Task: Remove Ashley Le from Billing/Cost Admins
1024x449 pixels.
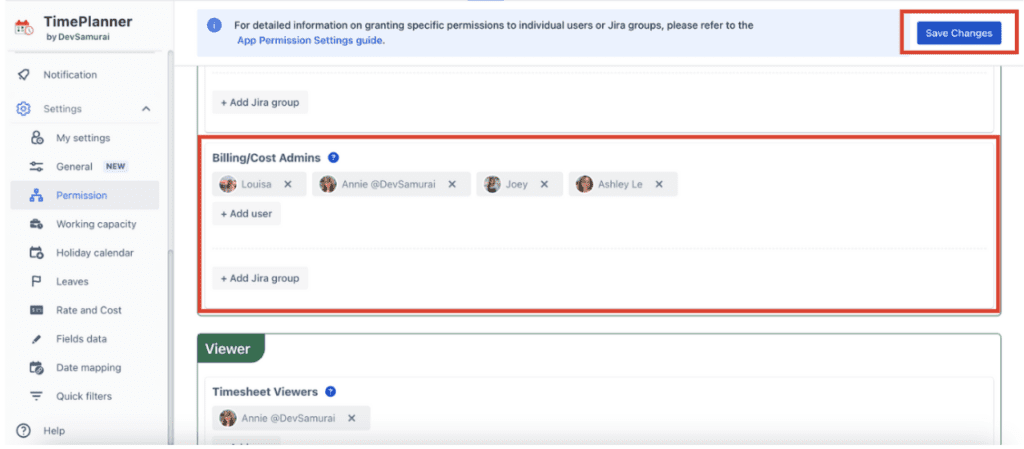Action: point(659,185)
